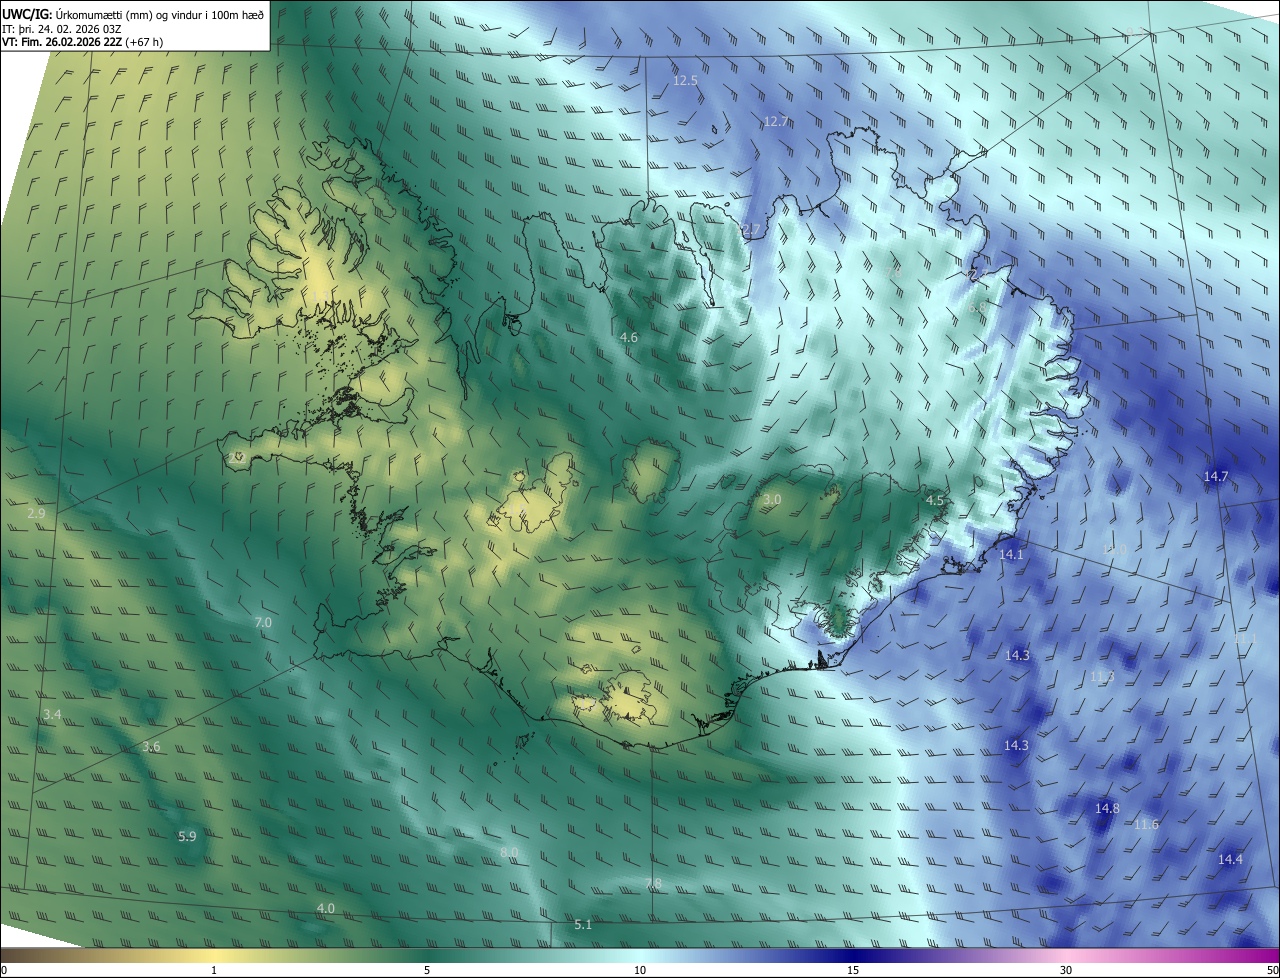Select the 14.7 value off the east coast
Viewport: 1280px width, 978px height.
point(1216,477)
